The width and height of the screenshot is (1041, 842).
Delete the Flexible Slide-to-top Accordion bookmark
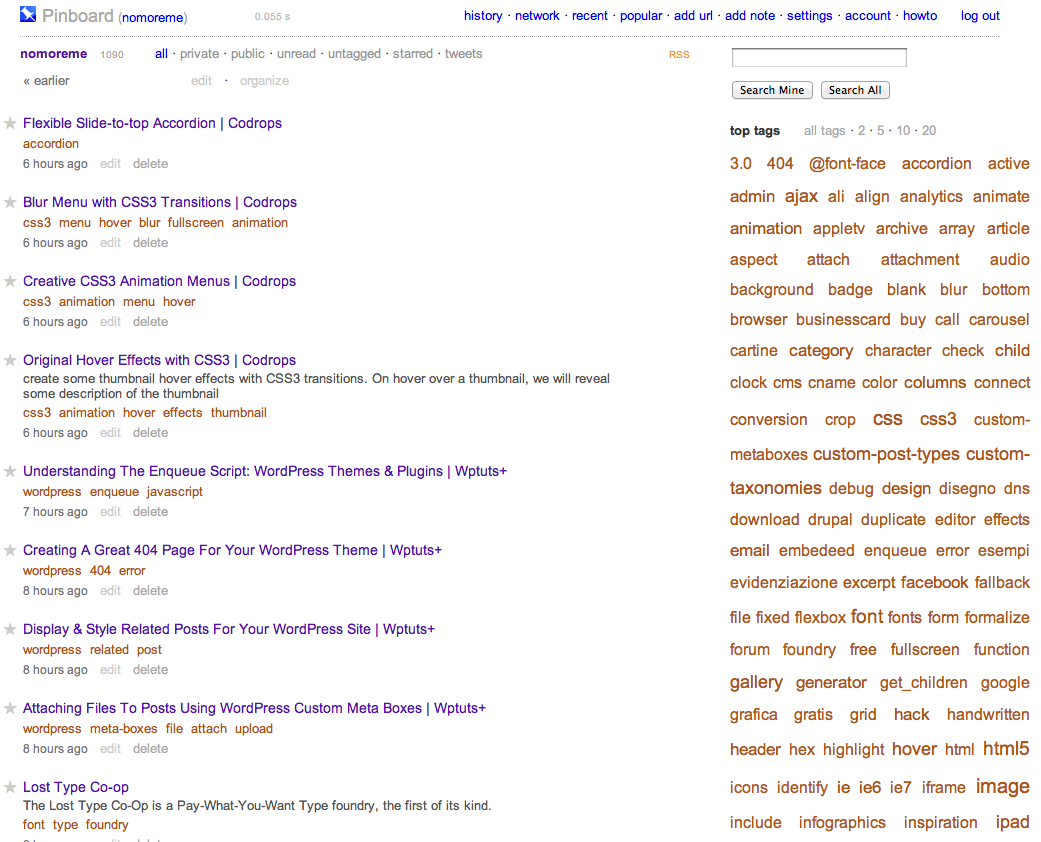click(x=150, y=164)
